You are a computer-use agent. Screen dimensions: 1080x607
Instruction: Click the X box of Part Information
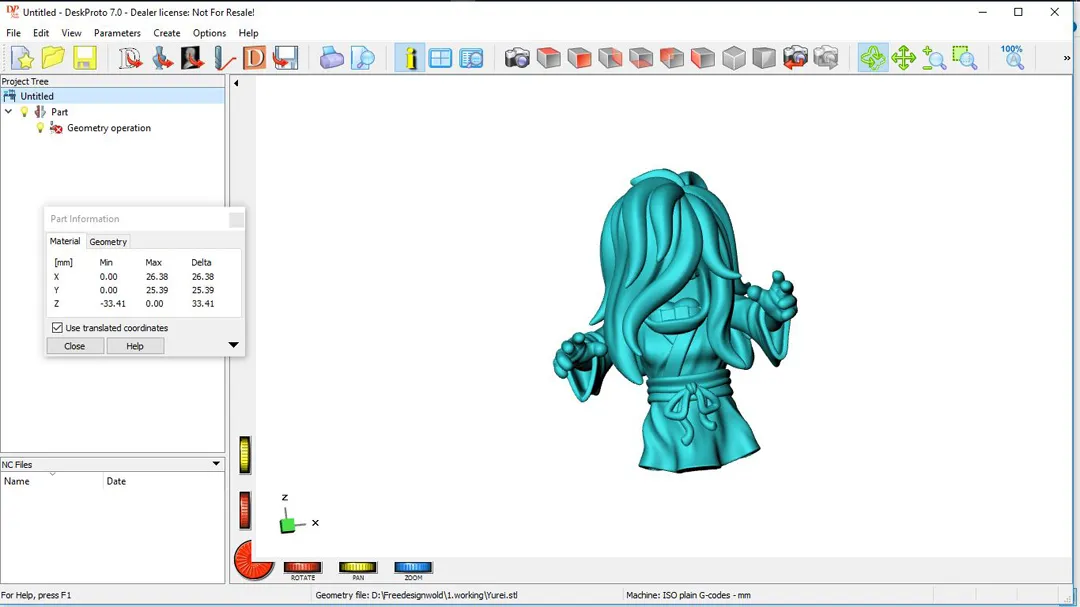pos(236,220)
